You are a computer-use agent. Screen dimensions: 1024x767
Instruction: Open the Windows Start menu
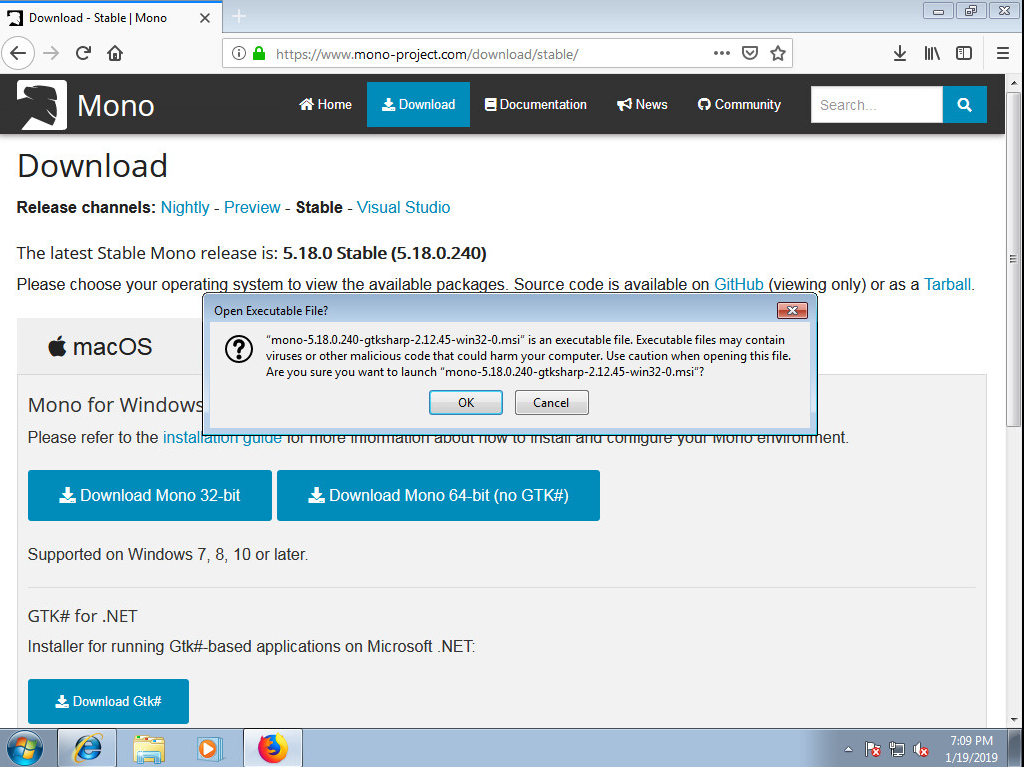tap(24, 749)
